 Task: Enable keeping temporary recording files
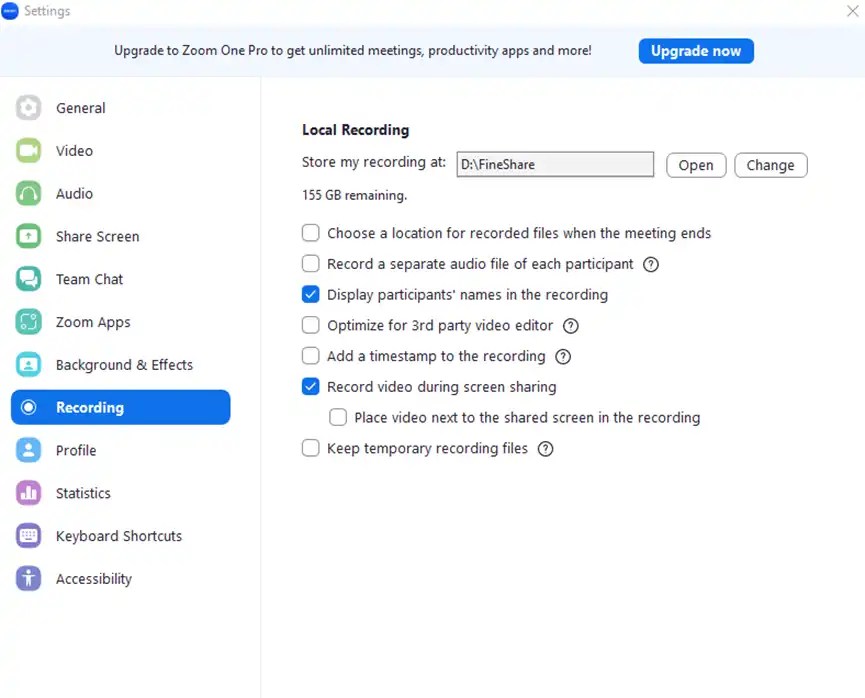[311, 448]
